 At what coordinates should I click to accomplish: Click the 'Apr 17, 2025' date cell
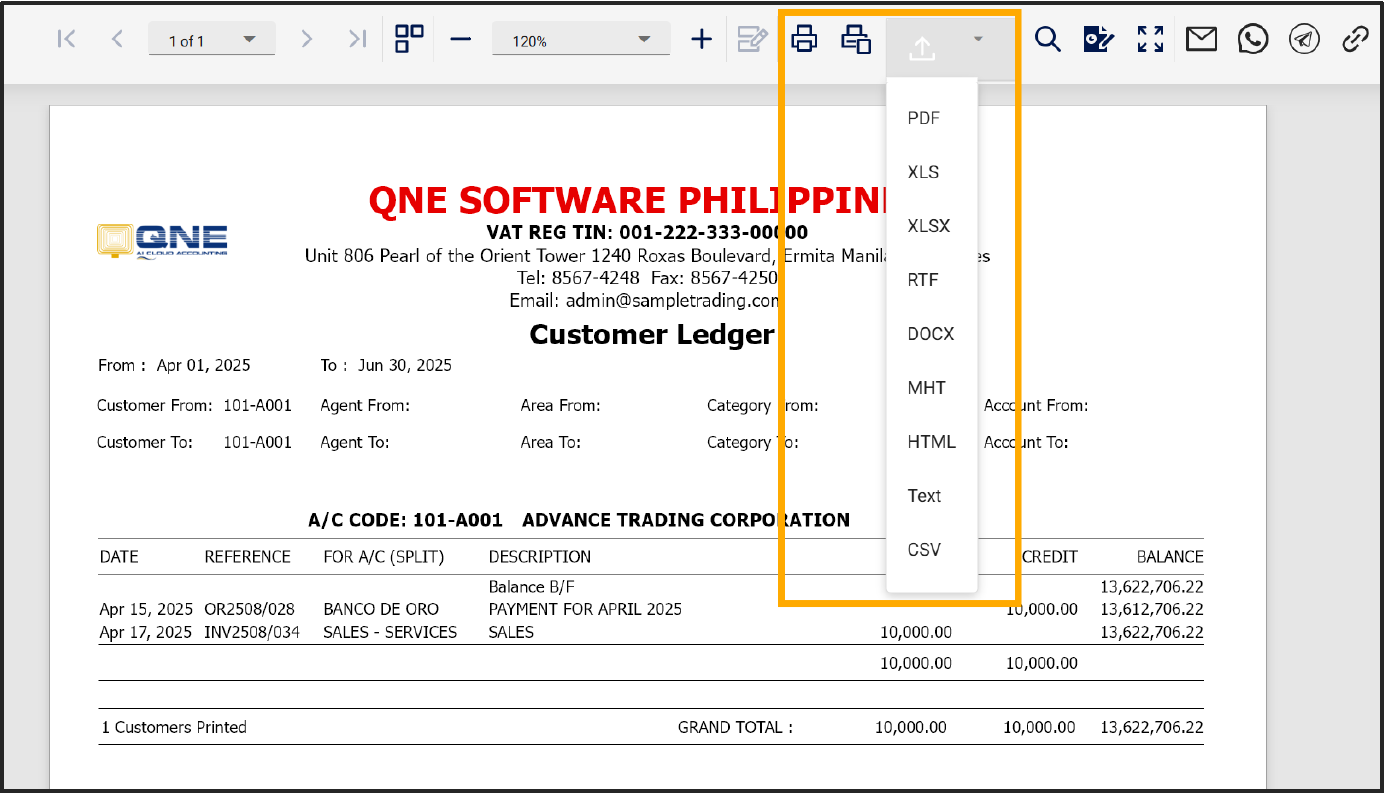[146, 632]
